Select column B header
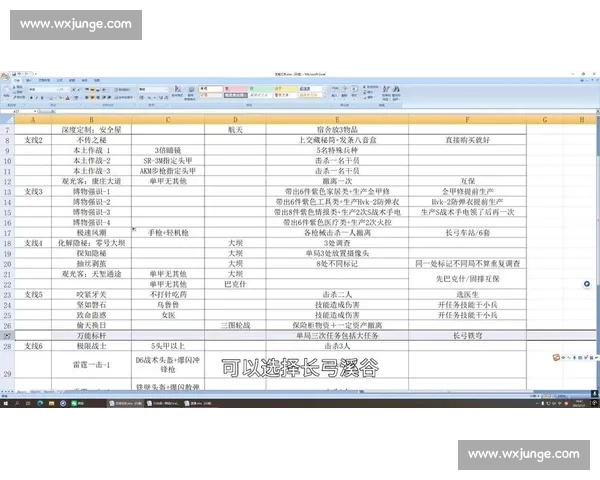This screenshot has width=600, height=480. coord(91,120)
